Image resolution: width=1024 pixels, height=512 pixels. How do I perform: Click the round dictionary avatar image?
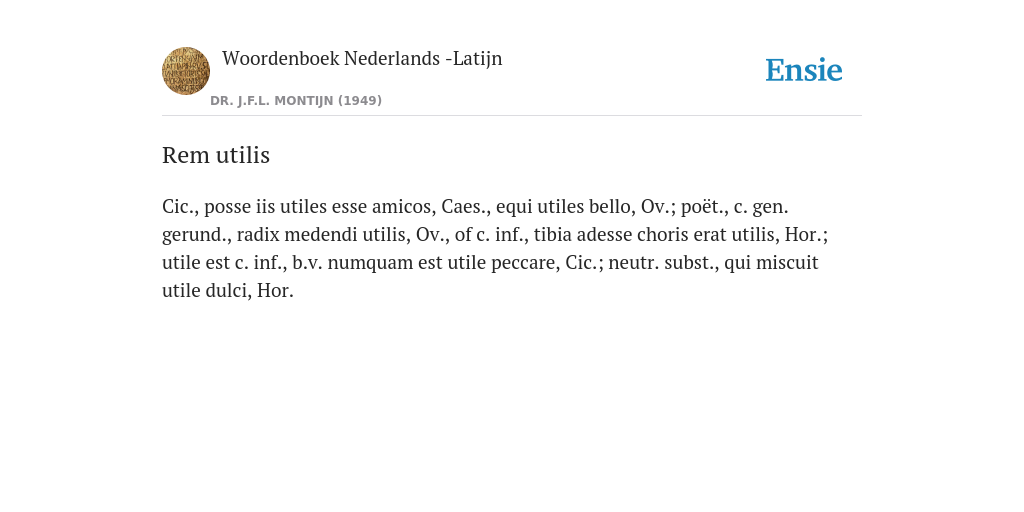click(186, 71)
